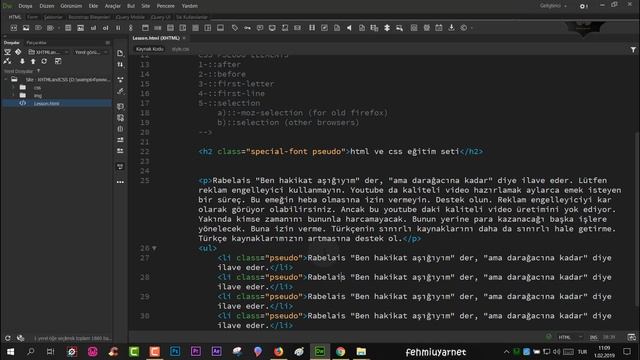Toggle INS insert mode in status bar
The height and width of the screenshot is (360, 640).
[x=593, y=337]
